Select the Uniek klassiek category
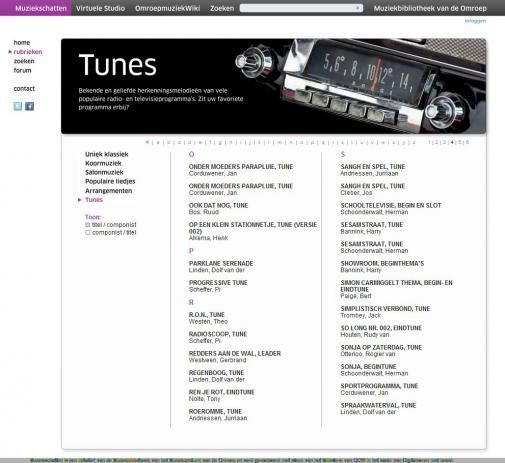Screen dimensions: 505x463 pyautogui.click(x=107, y=154)
